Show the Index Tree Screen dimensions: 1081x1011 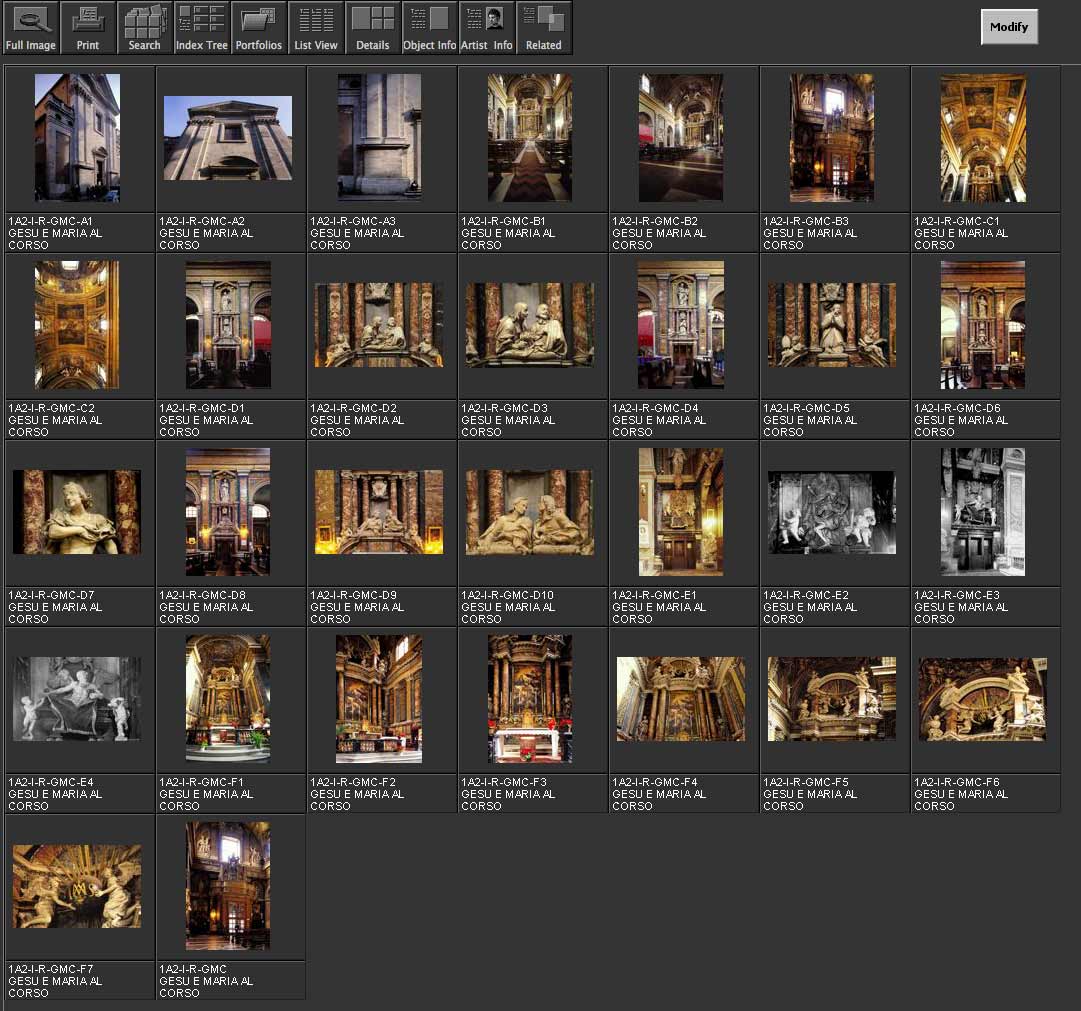click(x=201, y=28)
